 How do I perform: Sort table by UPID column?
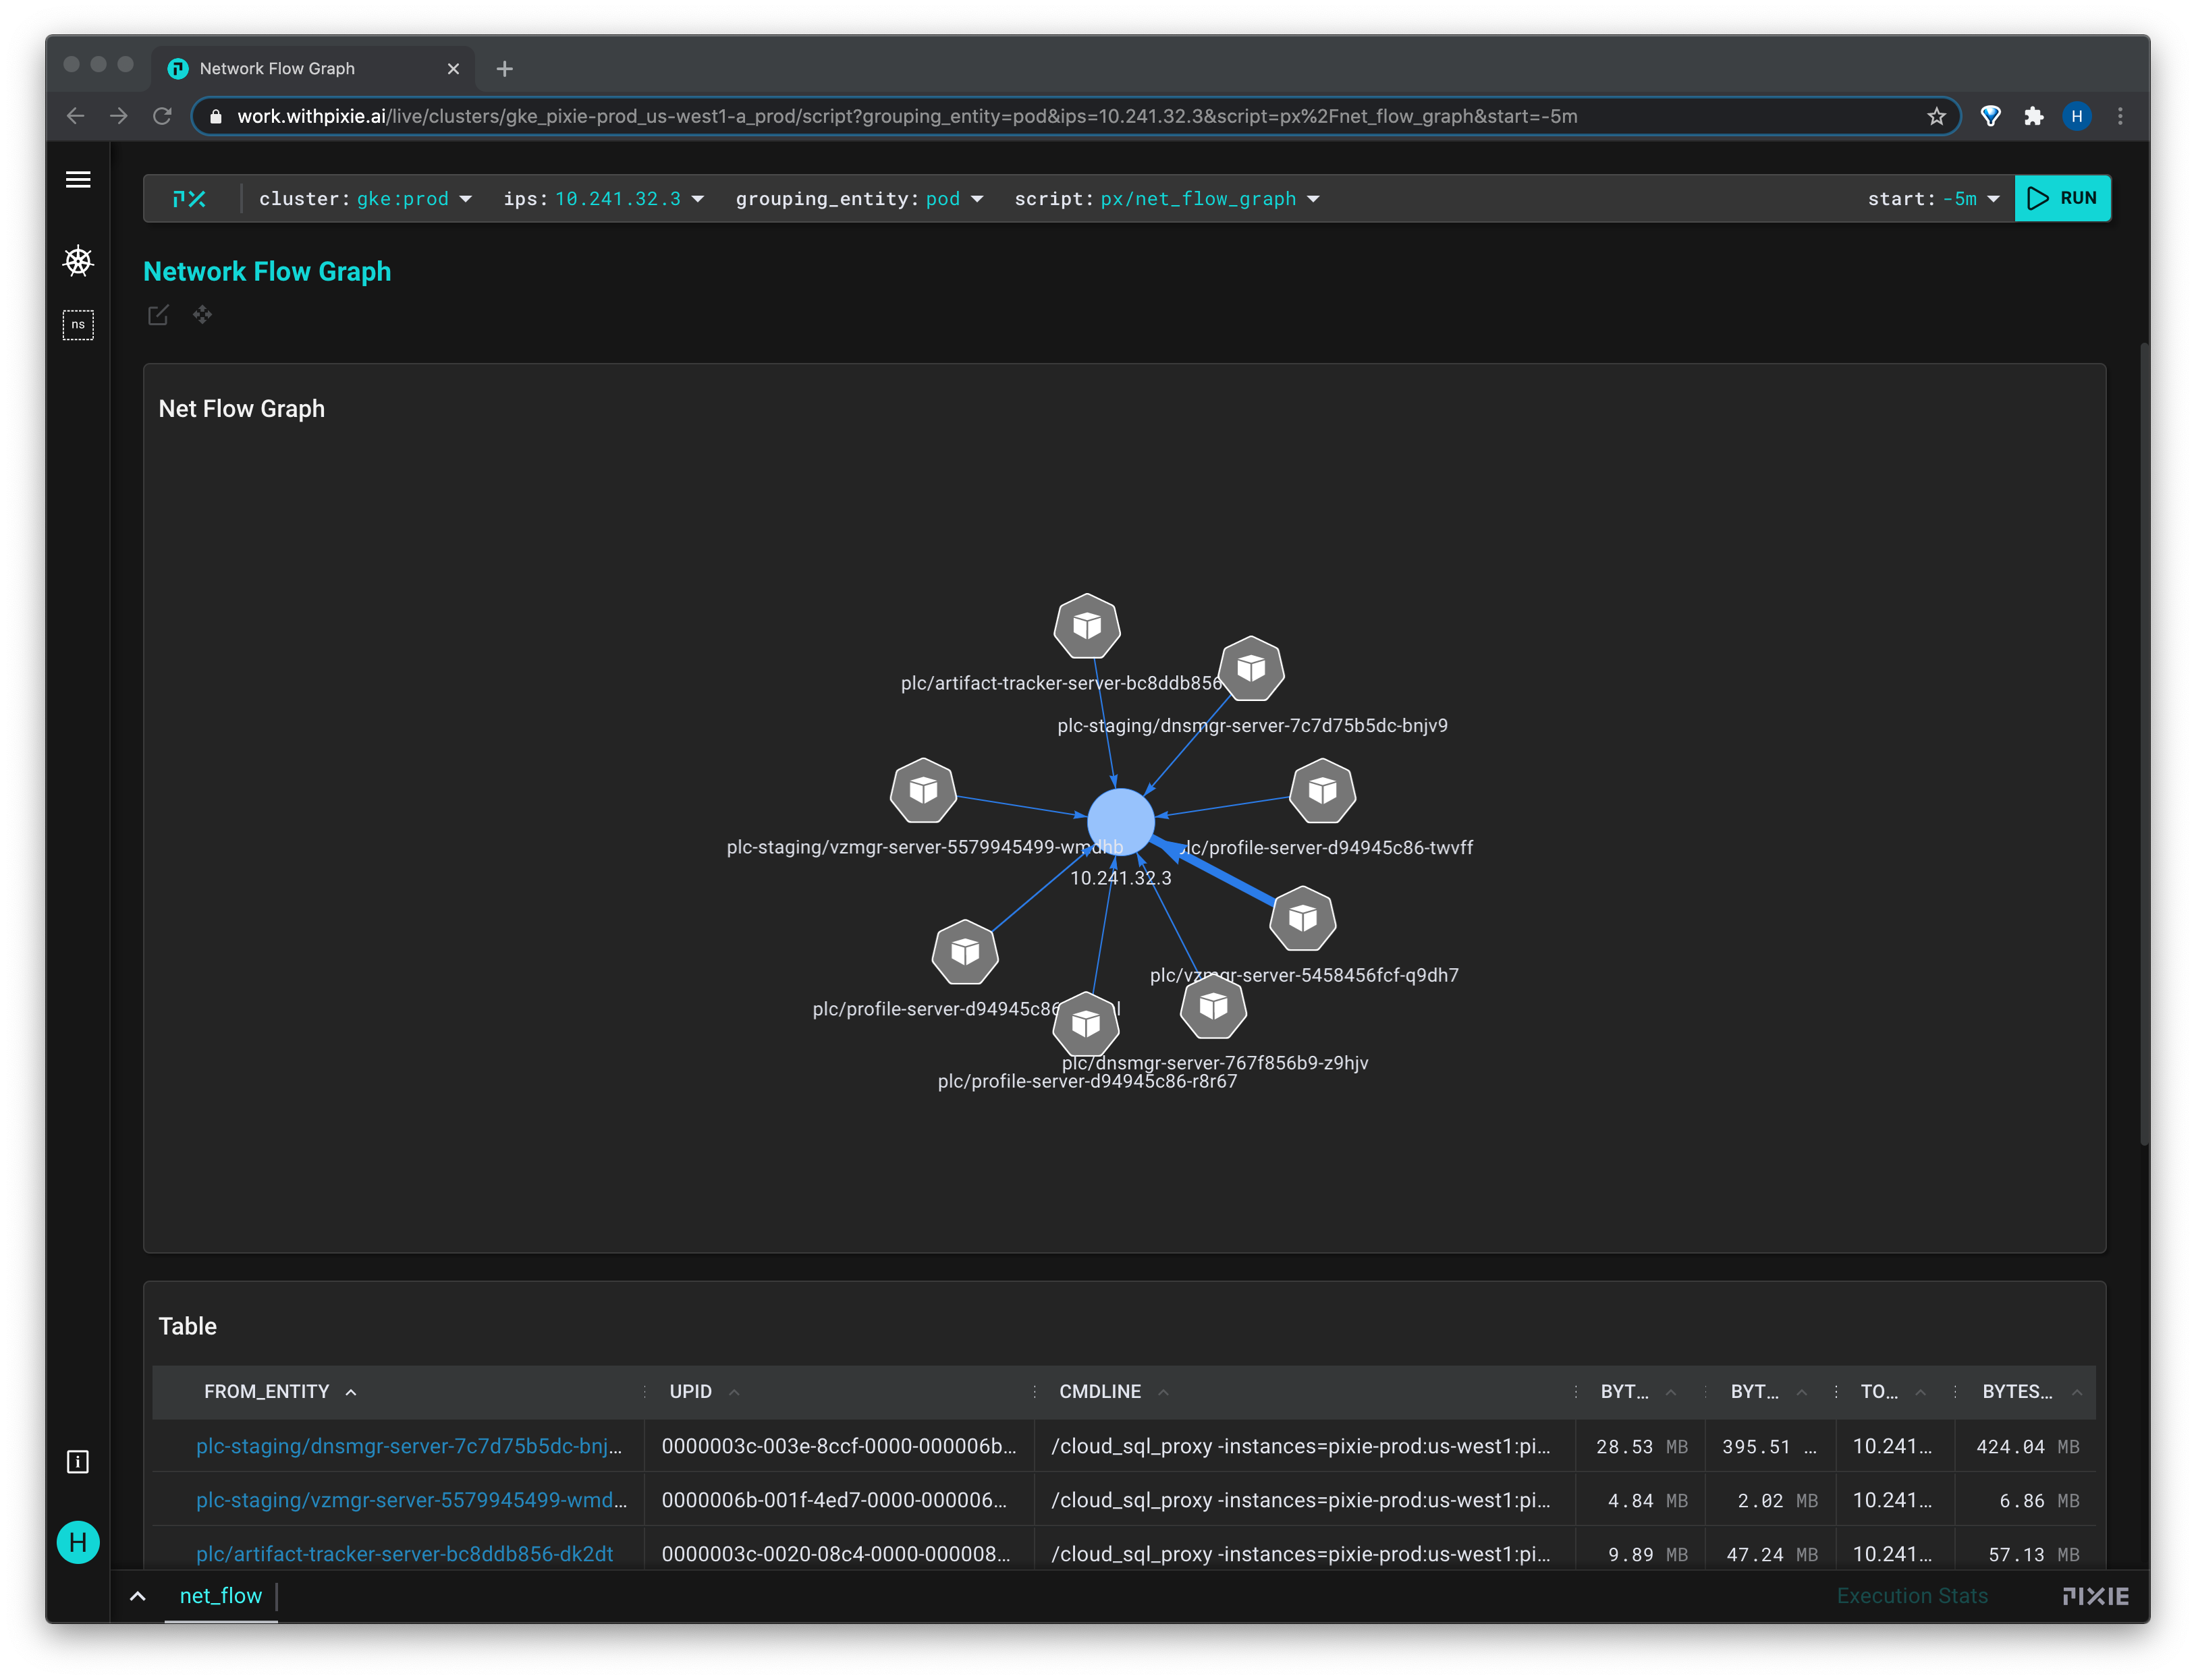coord(691,1392)
